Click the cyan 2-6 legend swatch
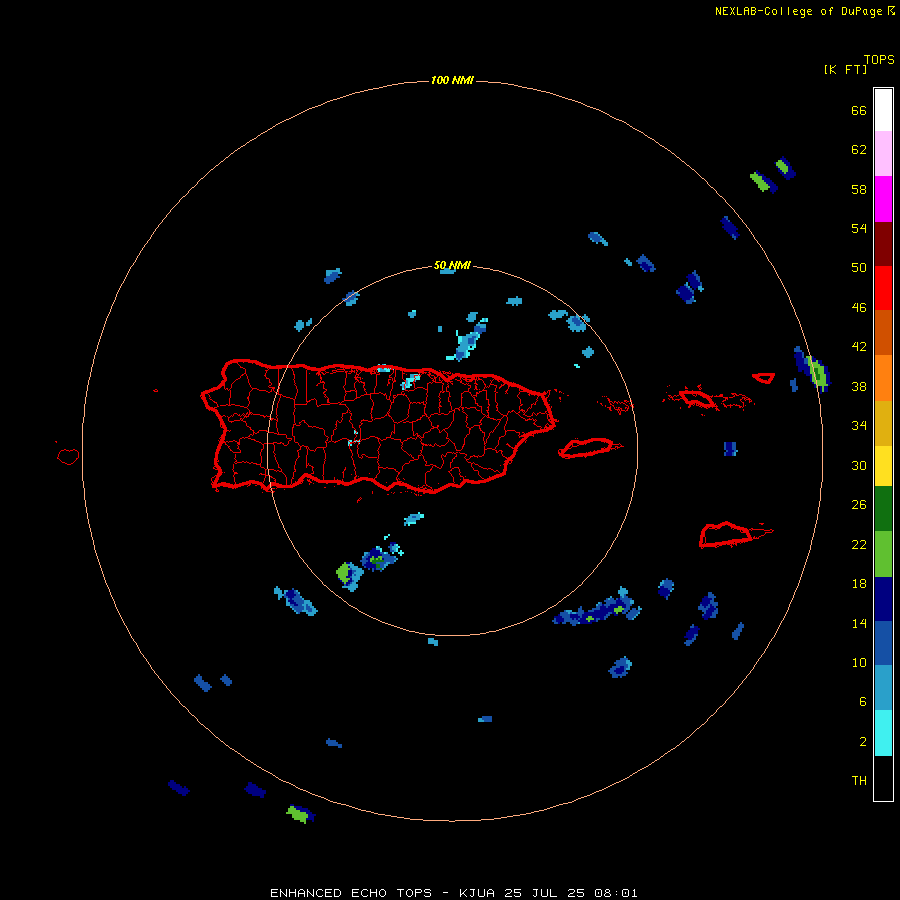This screenshot has height=900, width=900. point(883,733)
